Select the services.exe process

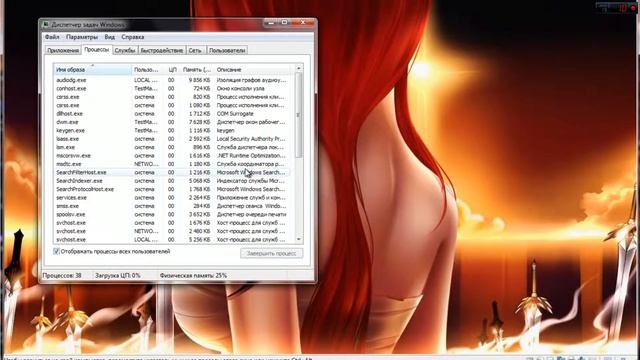click(x=172, y=198)
